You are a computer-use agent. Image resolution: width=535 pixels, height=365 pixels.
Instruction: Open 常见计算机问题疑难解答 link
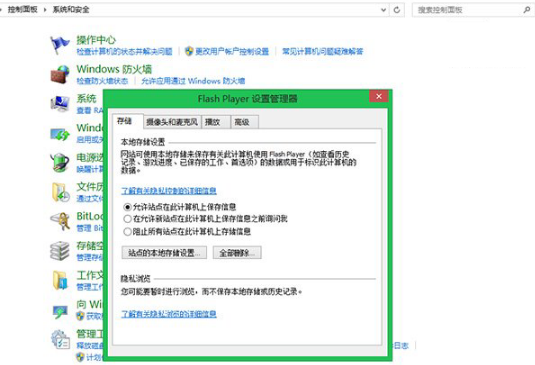[x=322, y=52]
